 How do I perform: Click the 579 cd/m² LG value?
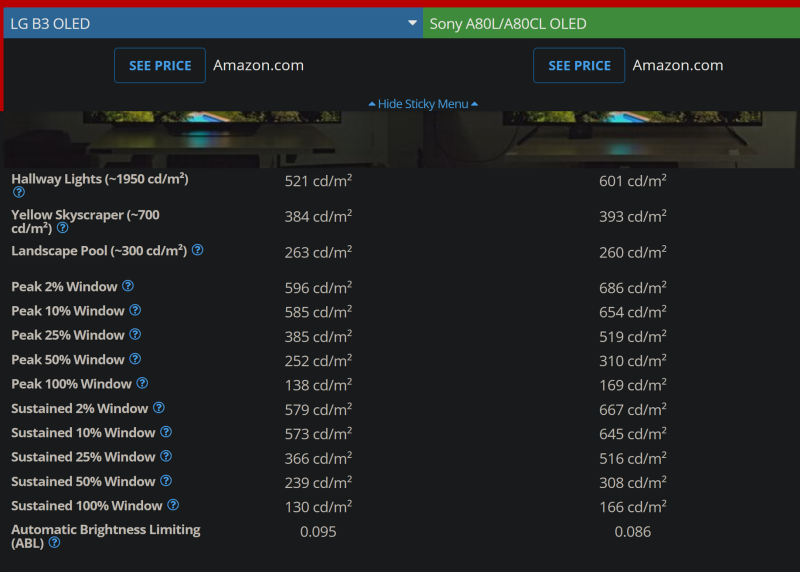pos(318,409)
